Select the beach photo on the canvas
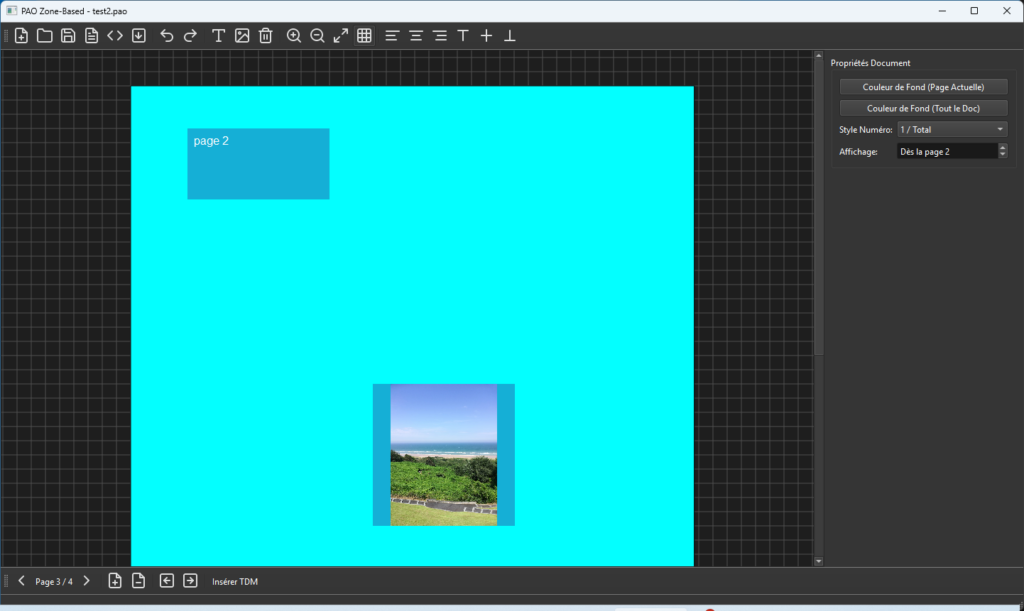 [x=443, y=455]
